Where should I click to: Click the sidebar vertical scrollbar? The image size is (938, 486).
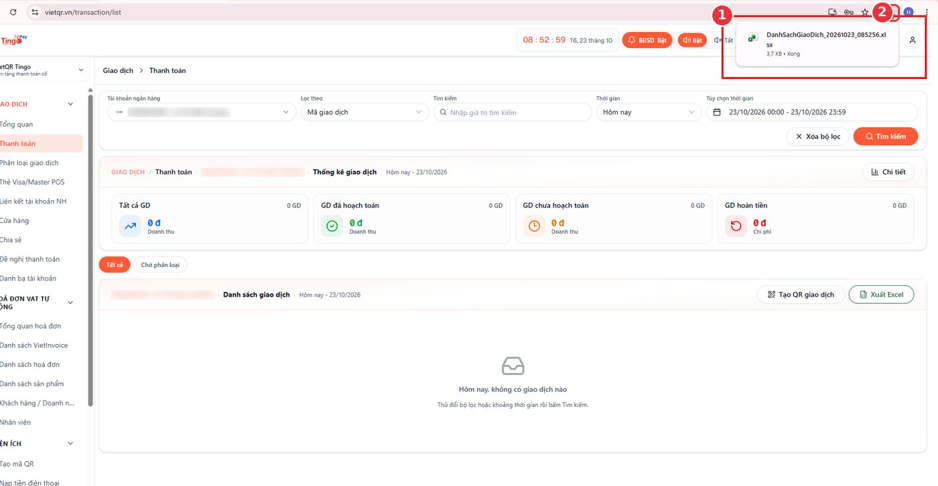click(90, 250)
